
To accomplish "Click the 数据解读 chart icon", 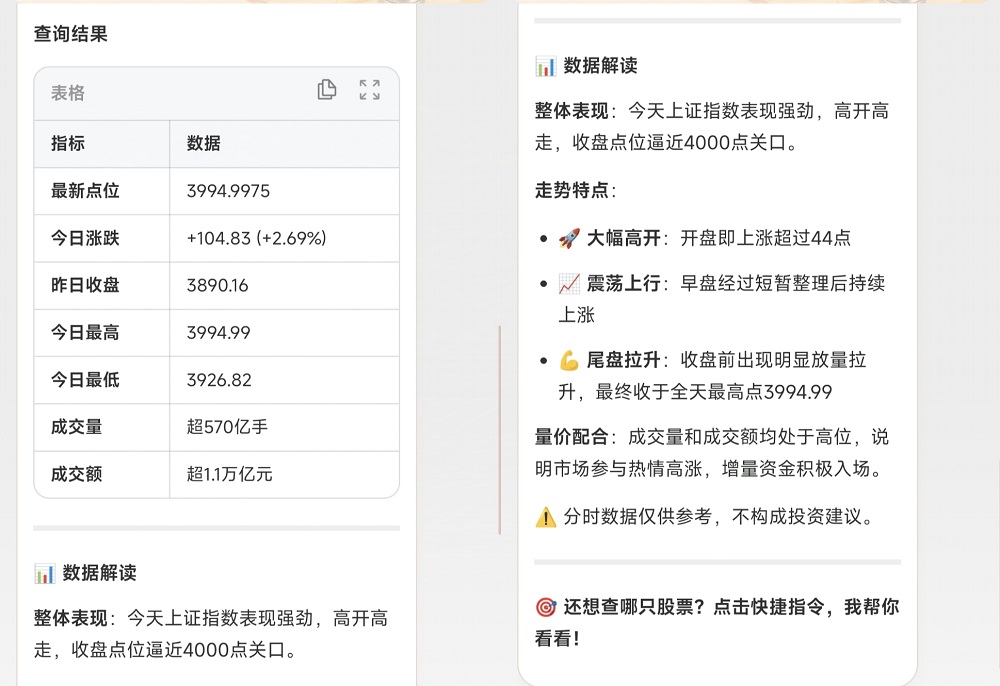I will click(x=544, y=66).
